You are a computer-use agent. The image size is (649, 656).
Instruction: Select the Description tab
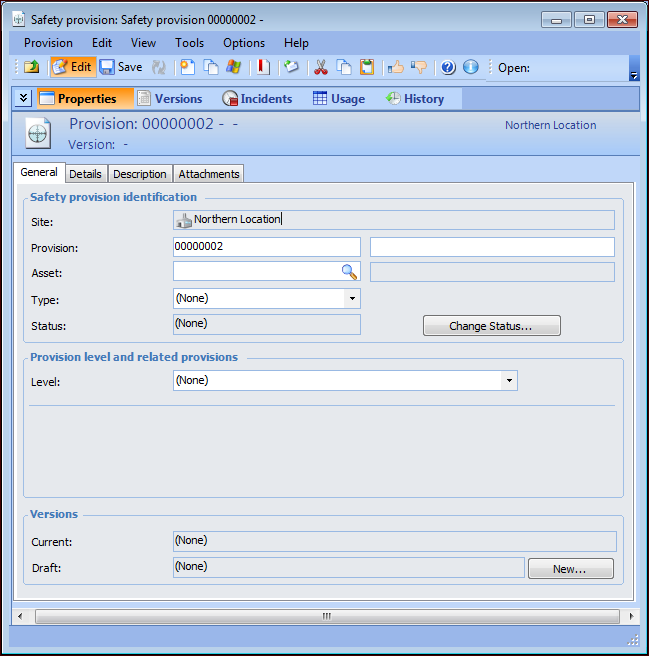(x=140, y=174)
